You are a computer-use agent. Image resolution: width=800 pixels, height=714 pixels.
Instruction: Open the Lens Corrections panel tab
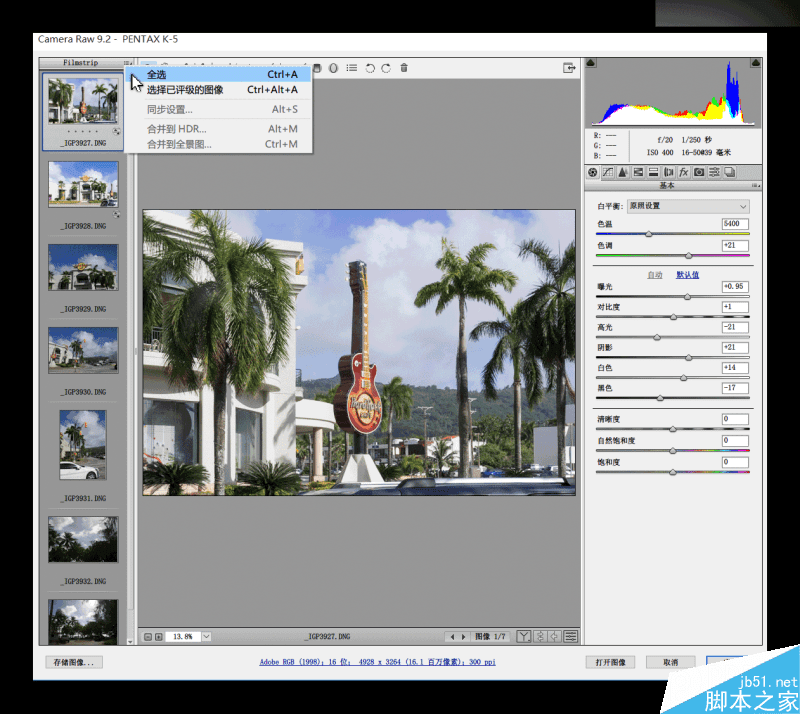[668, 173]
